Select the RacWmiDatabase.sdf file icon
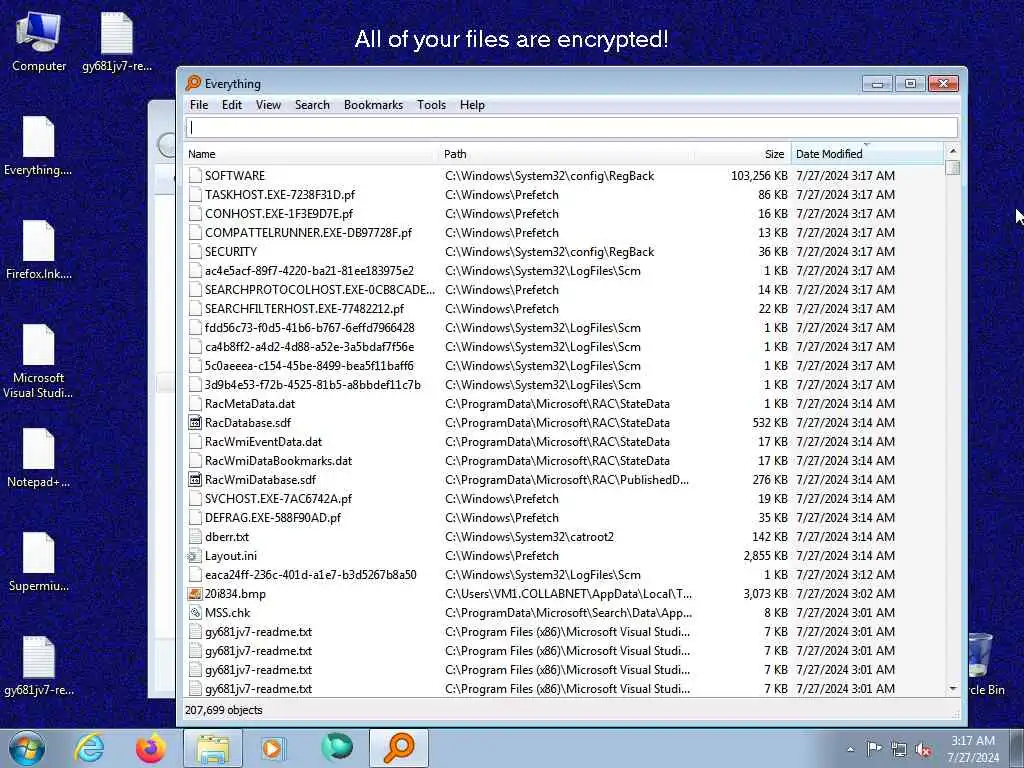The width and height of the screenshot is (1024, 768). tap(195, 480)
